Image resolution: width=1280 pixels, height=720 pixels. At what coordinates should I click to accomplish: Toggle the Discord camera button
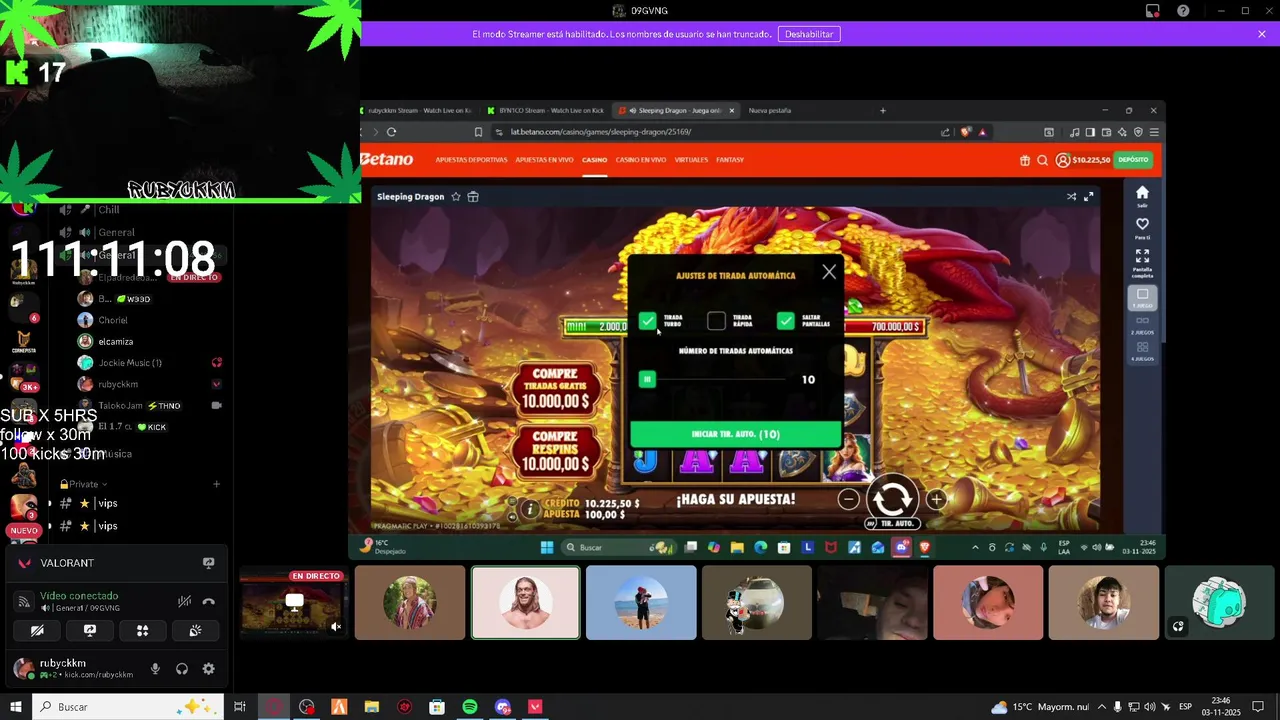pos(37,631)
